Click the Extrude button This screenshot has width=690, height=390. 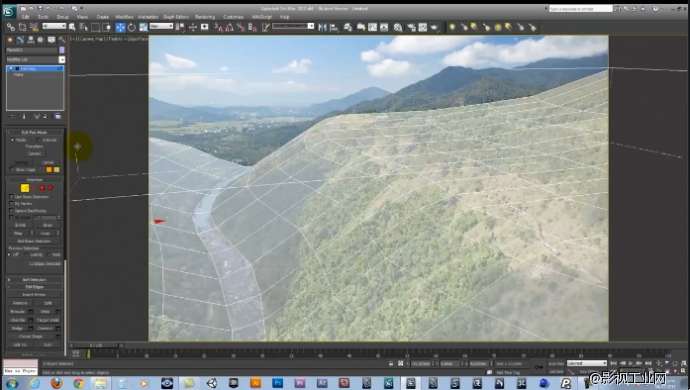point(18,311)
